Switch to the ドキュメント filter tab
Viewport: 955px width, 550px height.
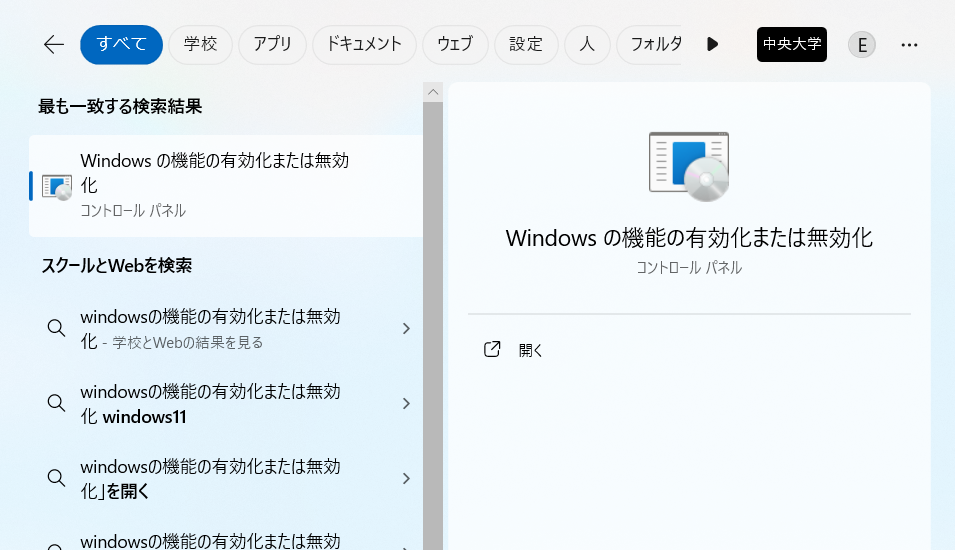click(364, 44)
